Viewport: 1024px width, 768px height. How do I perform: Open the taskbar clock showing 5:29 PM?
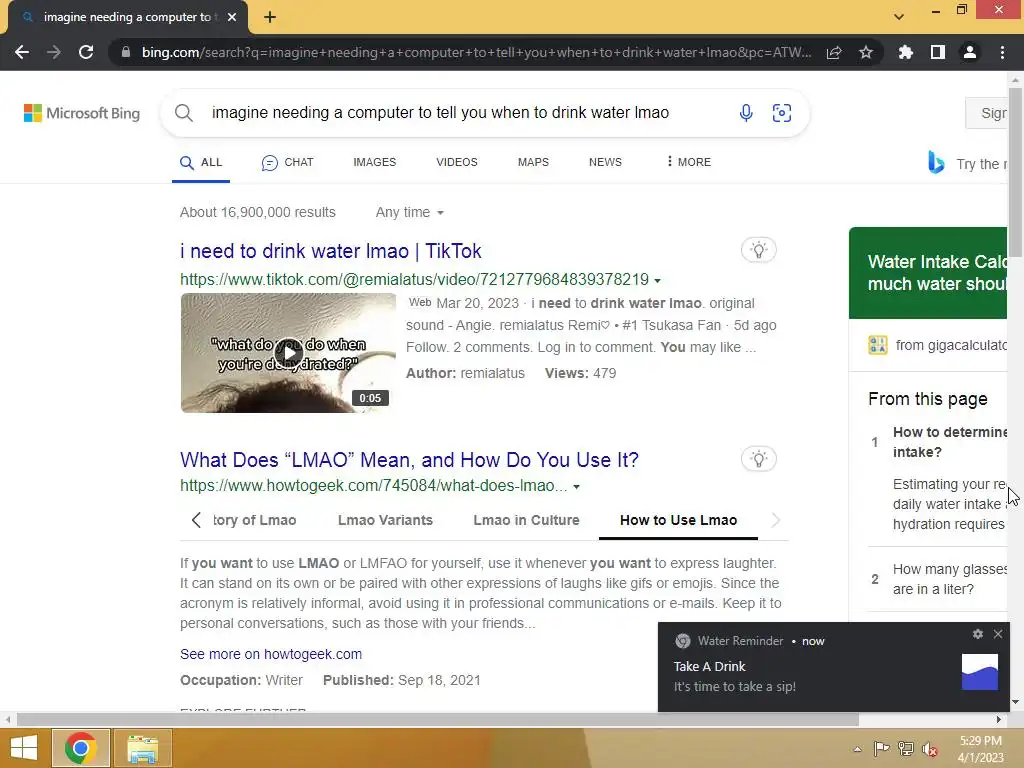980,749
